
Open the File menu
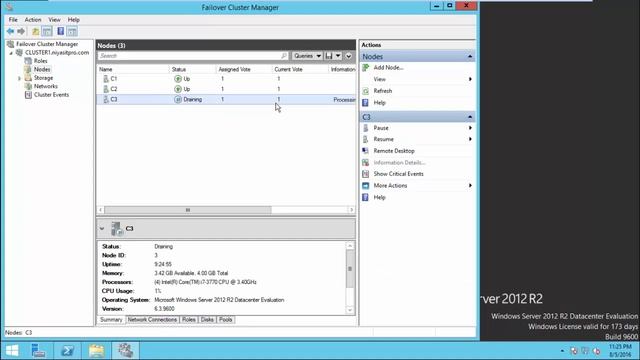point(13,20)
